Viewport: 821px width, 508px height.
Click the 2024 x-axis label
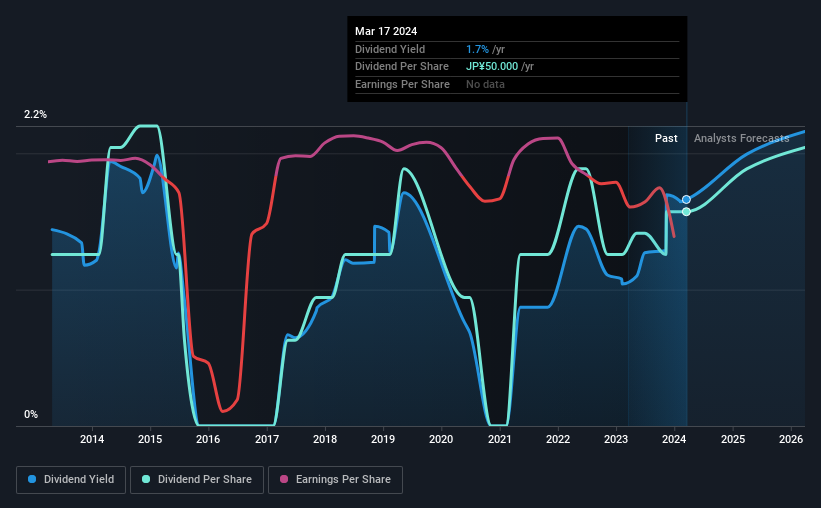674,439
